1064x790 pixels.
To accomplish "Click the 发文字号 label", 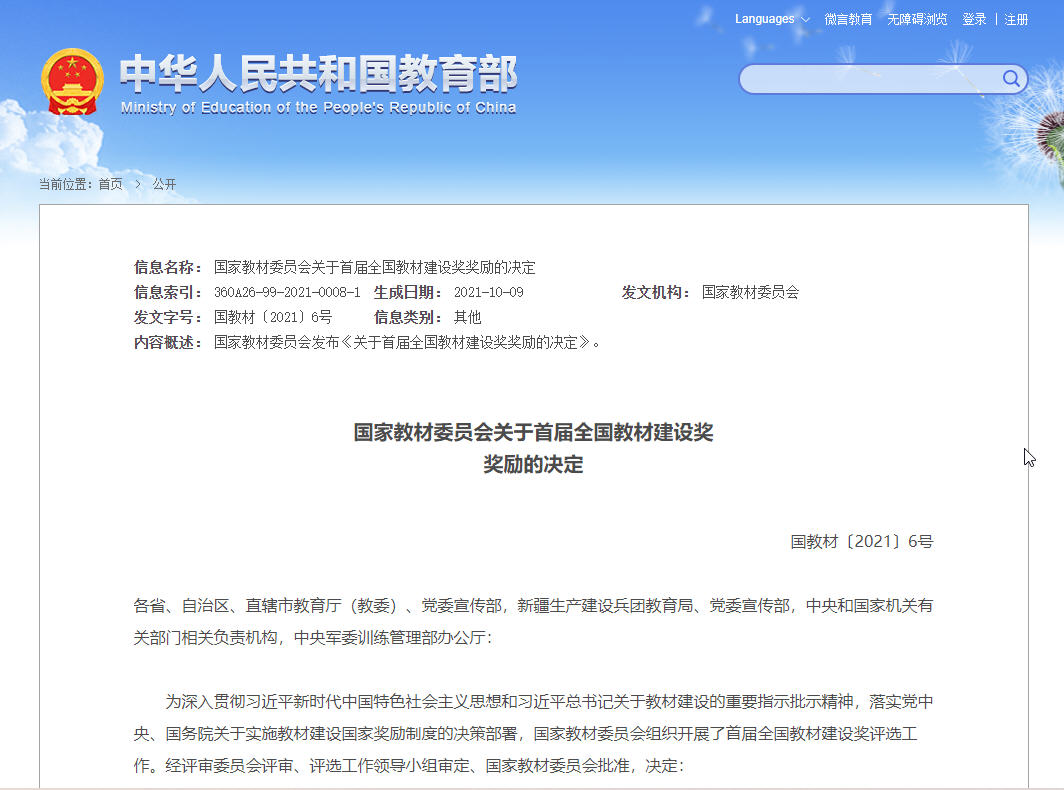I will pyautogui.click(x=168, y=317).
